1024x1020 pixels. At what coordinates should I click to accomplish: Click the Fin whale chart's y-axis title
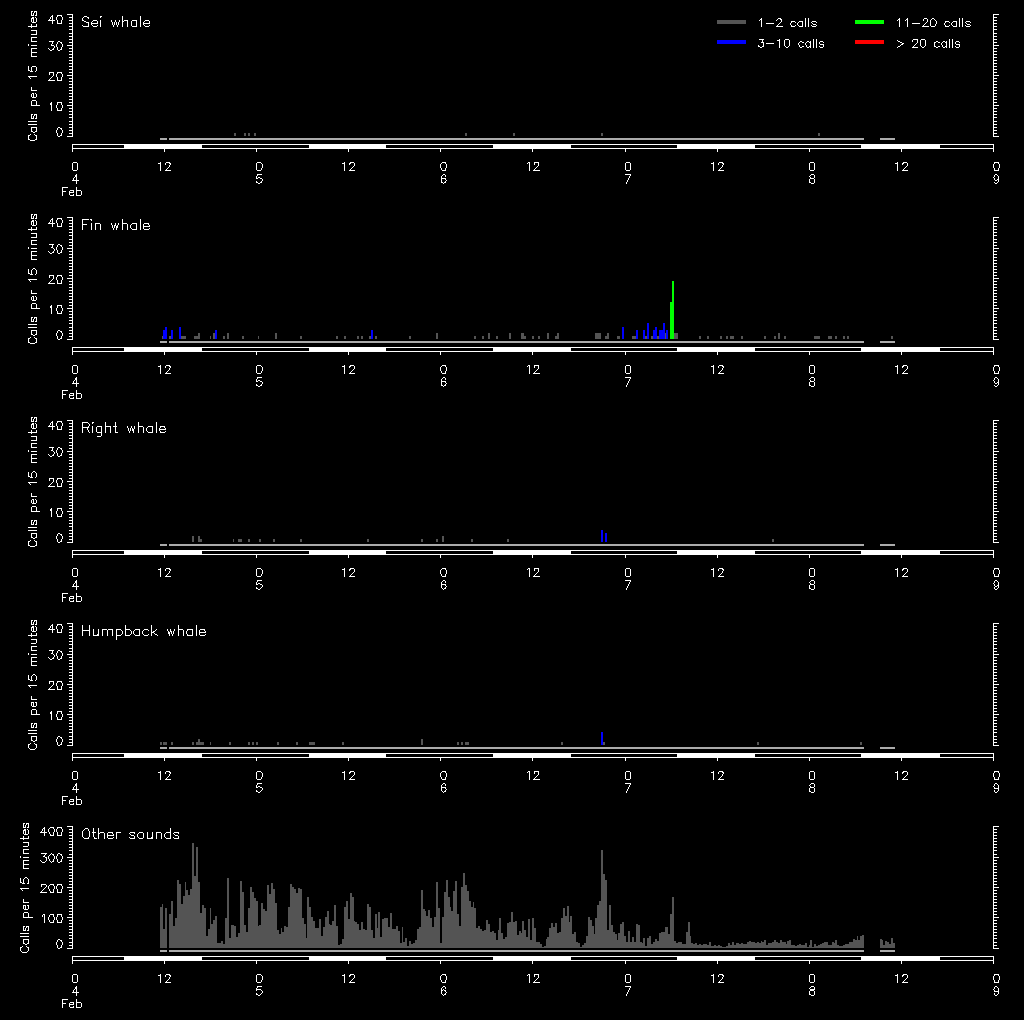(33, 278)
